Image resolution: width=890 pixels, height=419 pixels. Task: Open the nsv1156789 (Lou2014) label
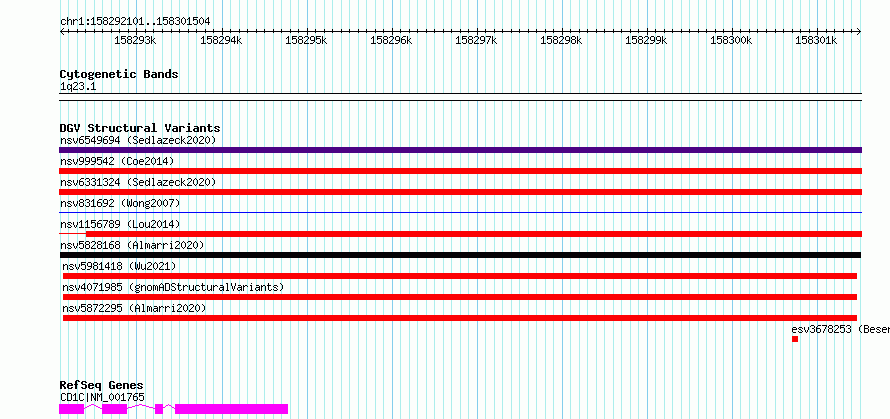[x=120, y=224]
